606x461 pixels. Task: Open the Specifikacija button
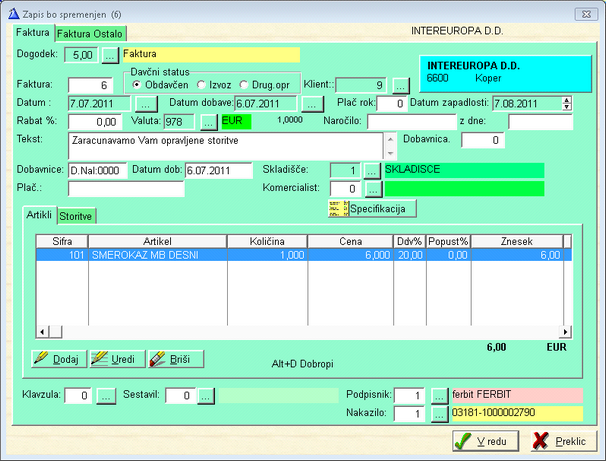372,209
